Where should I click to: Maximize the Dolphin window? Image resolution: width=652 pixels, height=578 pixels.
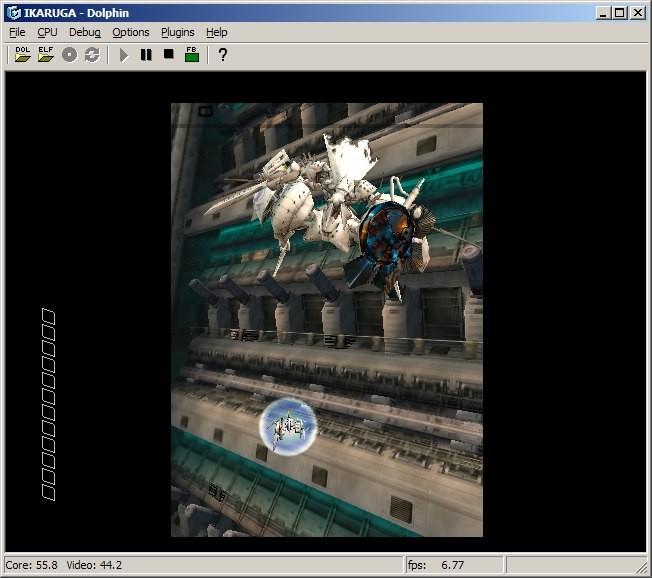tap(620, 13)
